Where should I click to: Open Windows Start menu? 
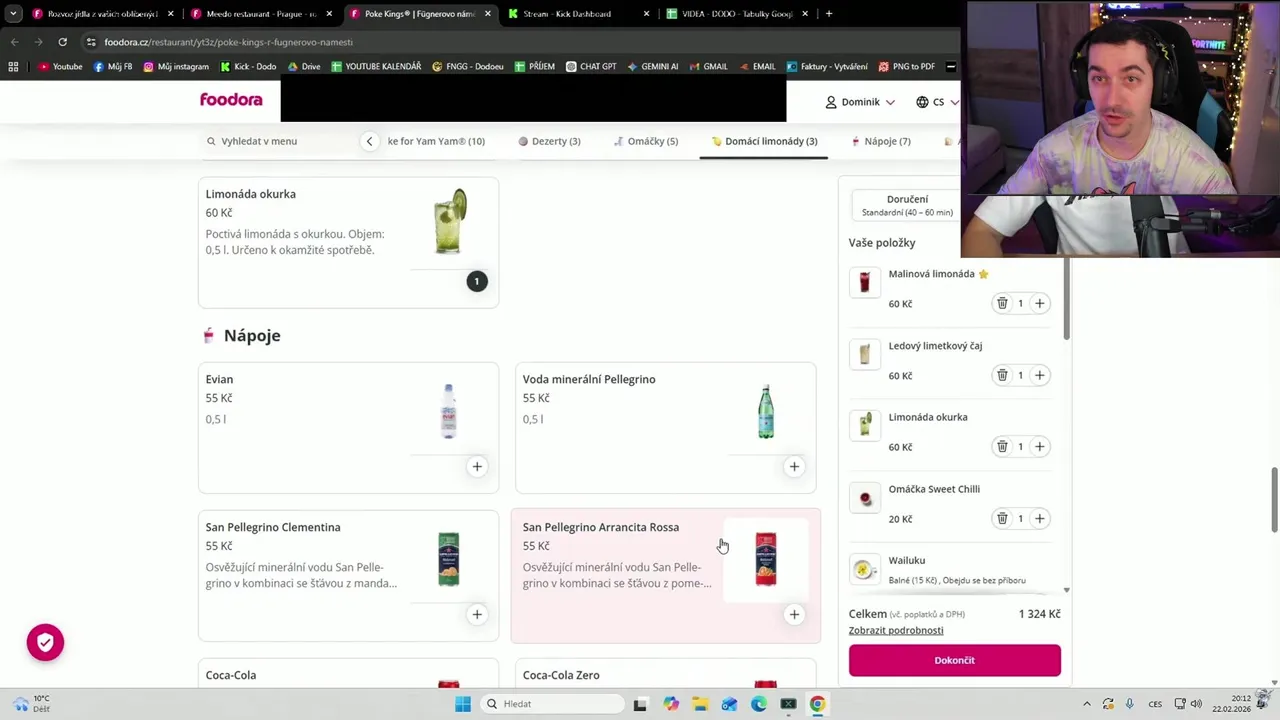click(462, 704)
